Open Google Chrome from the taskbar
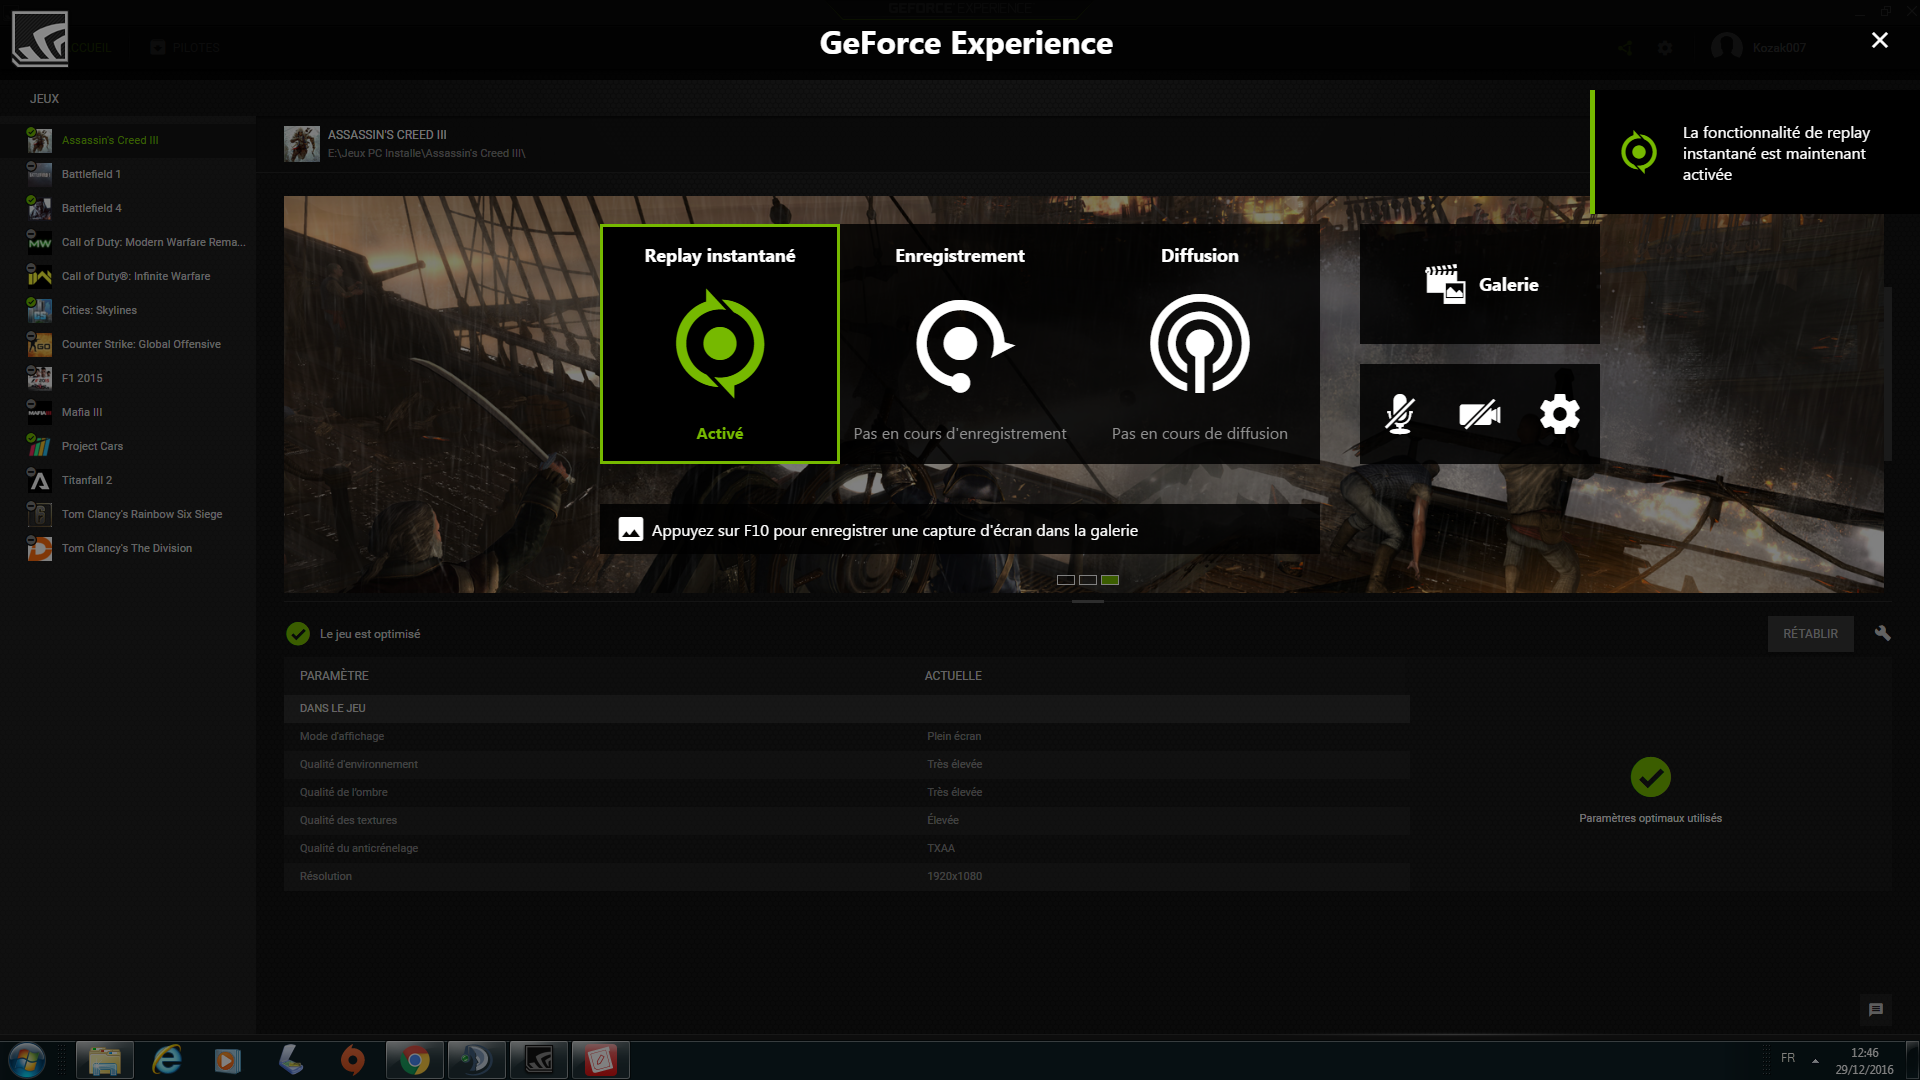This screenshot has height=1080, width=1920. 414,1060
